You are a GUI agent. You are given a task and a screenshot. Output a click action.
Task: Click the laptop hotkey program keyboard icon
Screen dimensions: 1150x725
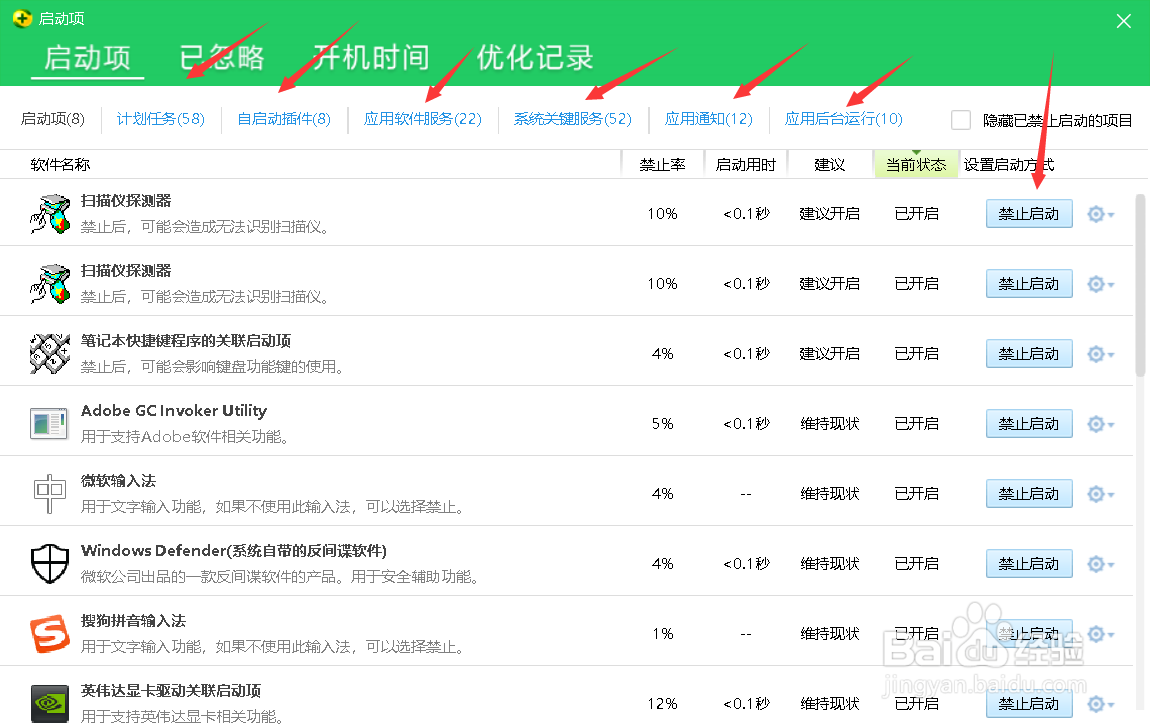50,353
